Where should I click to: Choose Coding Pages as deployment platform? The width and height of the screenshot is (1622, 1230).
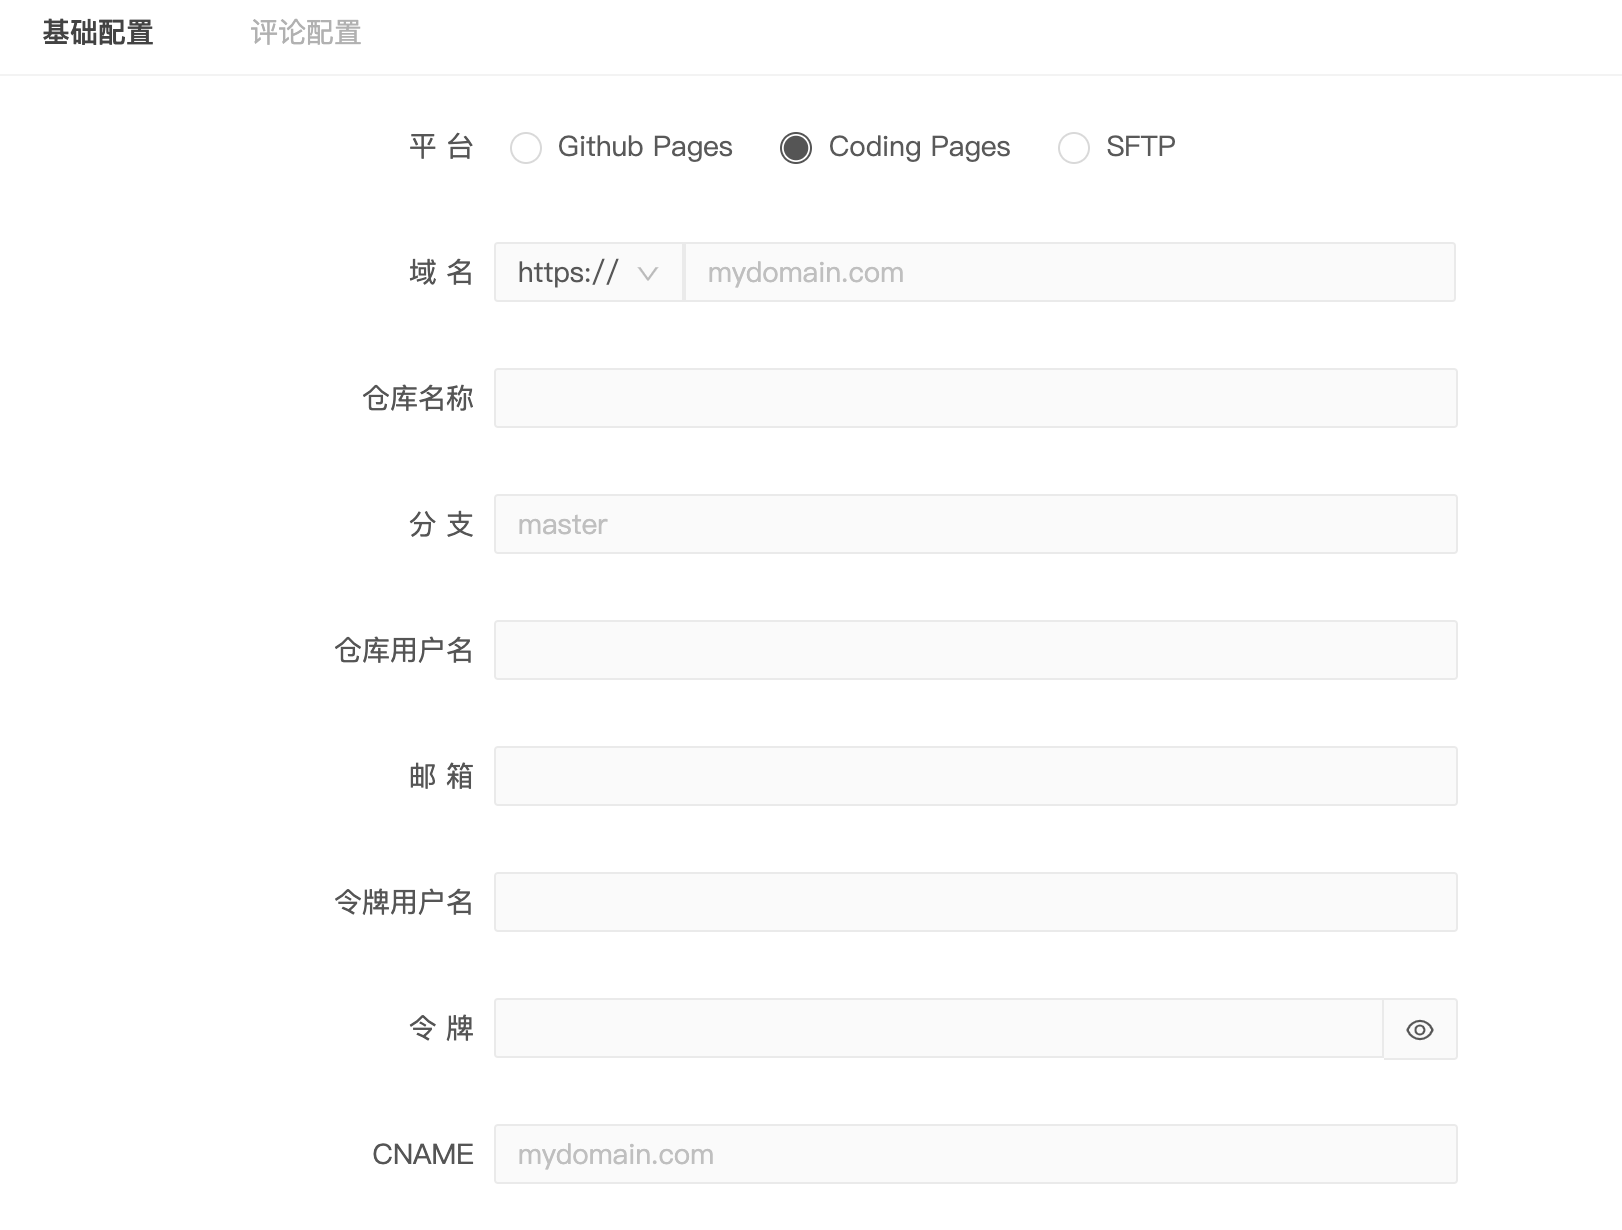pos(796,147)
